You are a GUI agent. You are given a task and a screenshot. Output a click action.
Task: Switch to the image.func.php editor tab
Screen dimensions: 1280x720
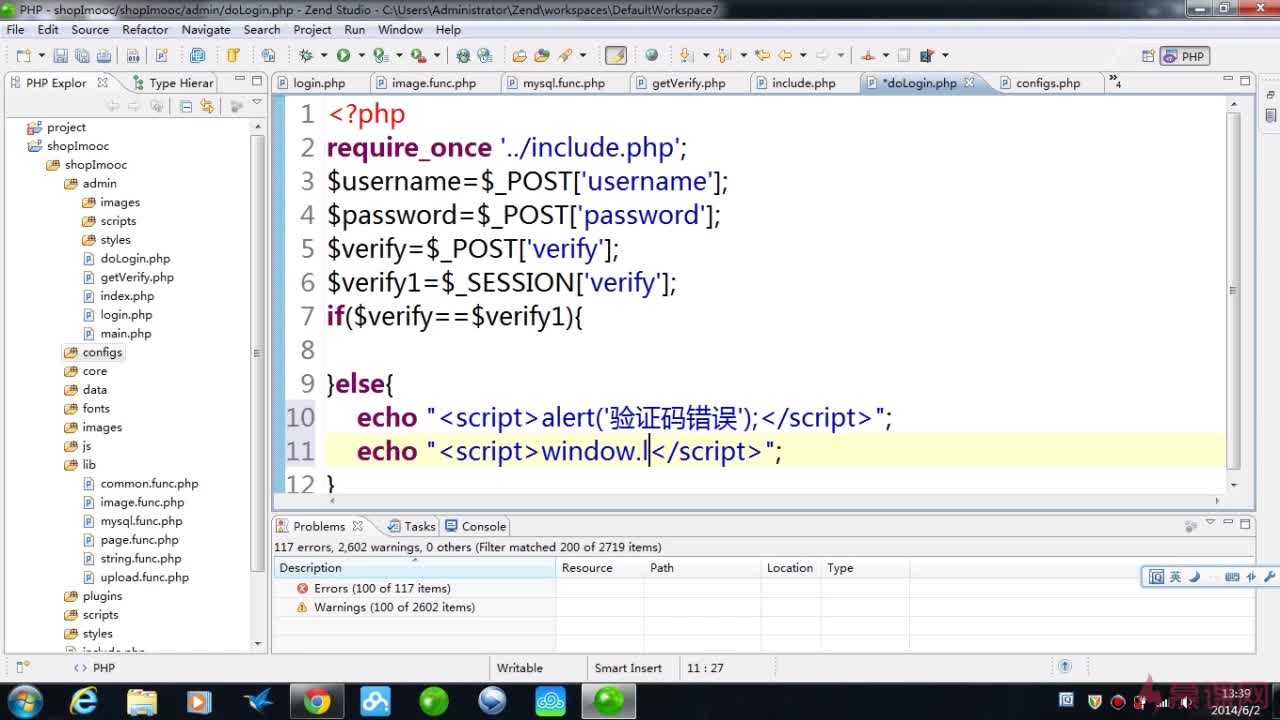coord(433,83)
